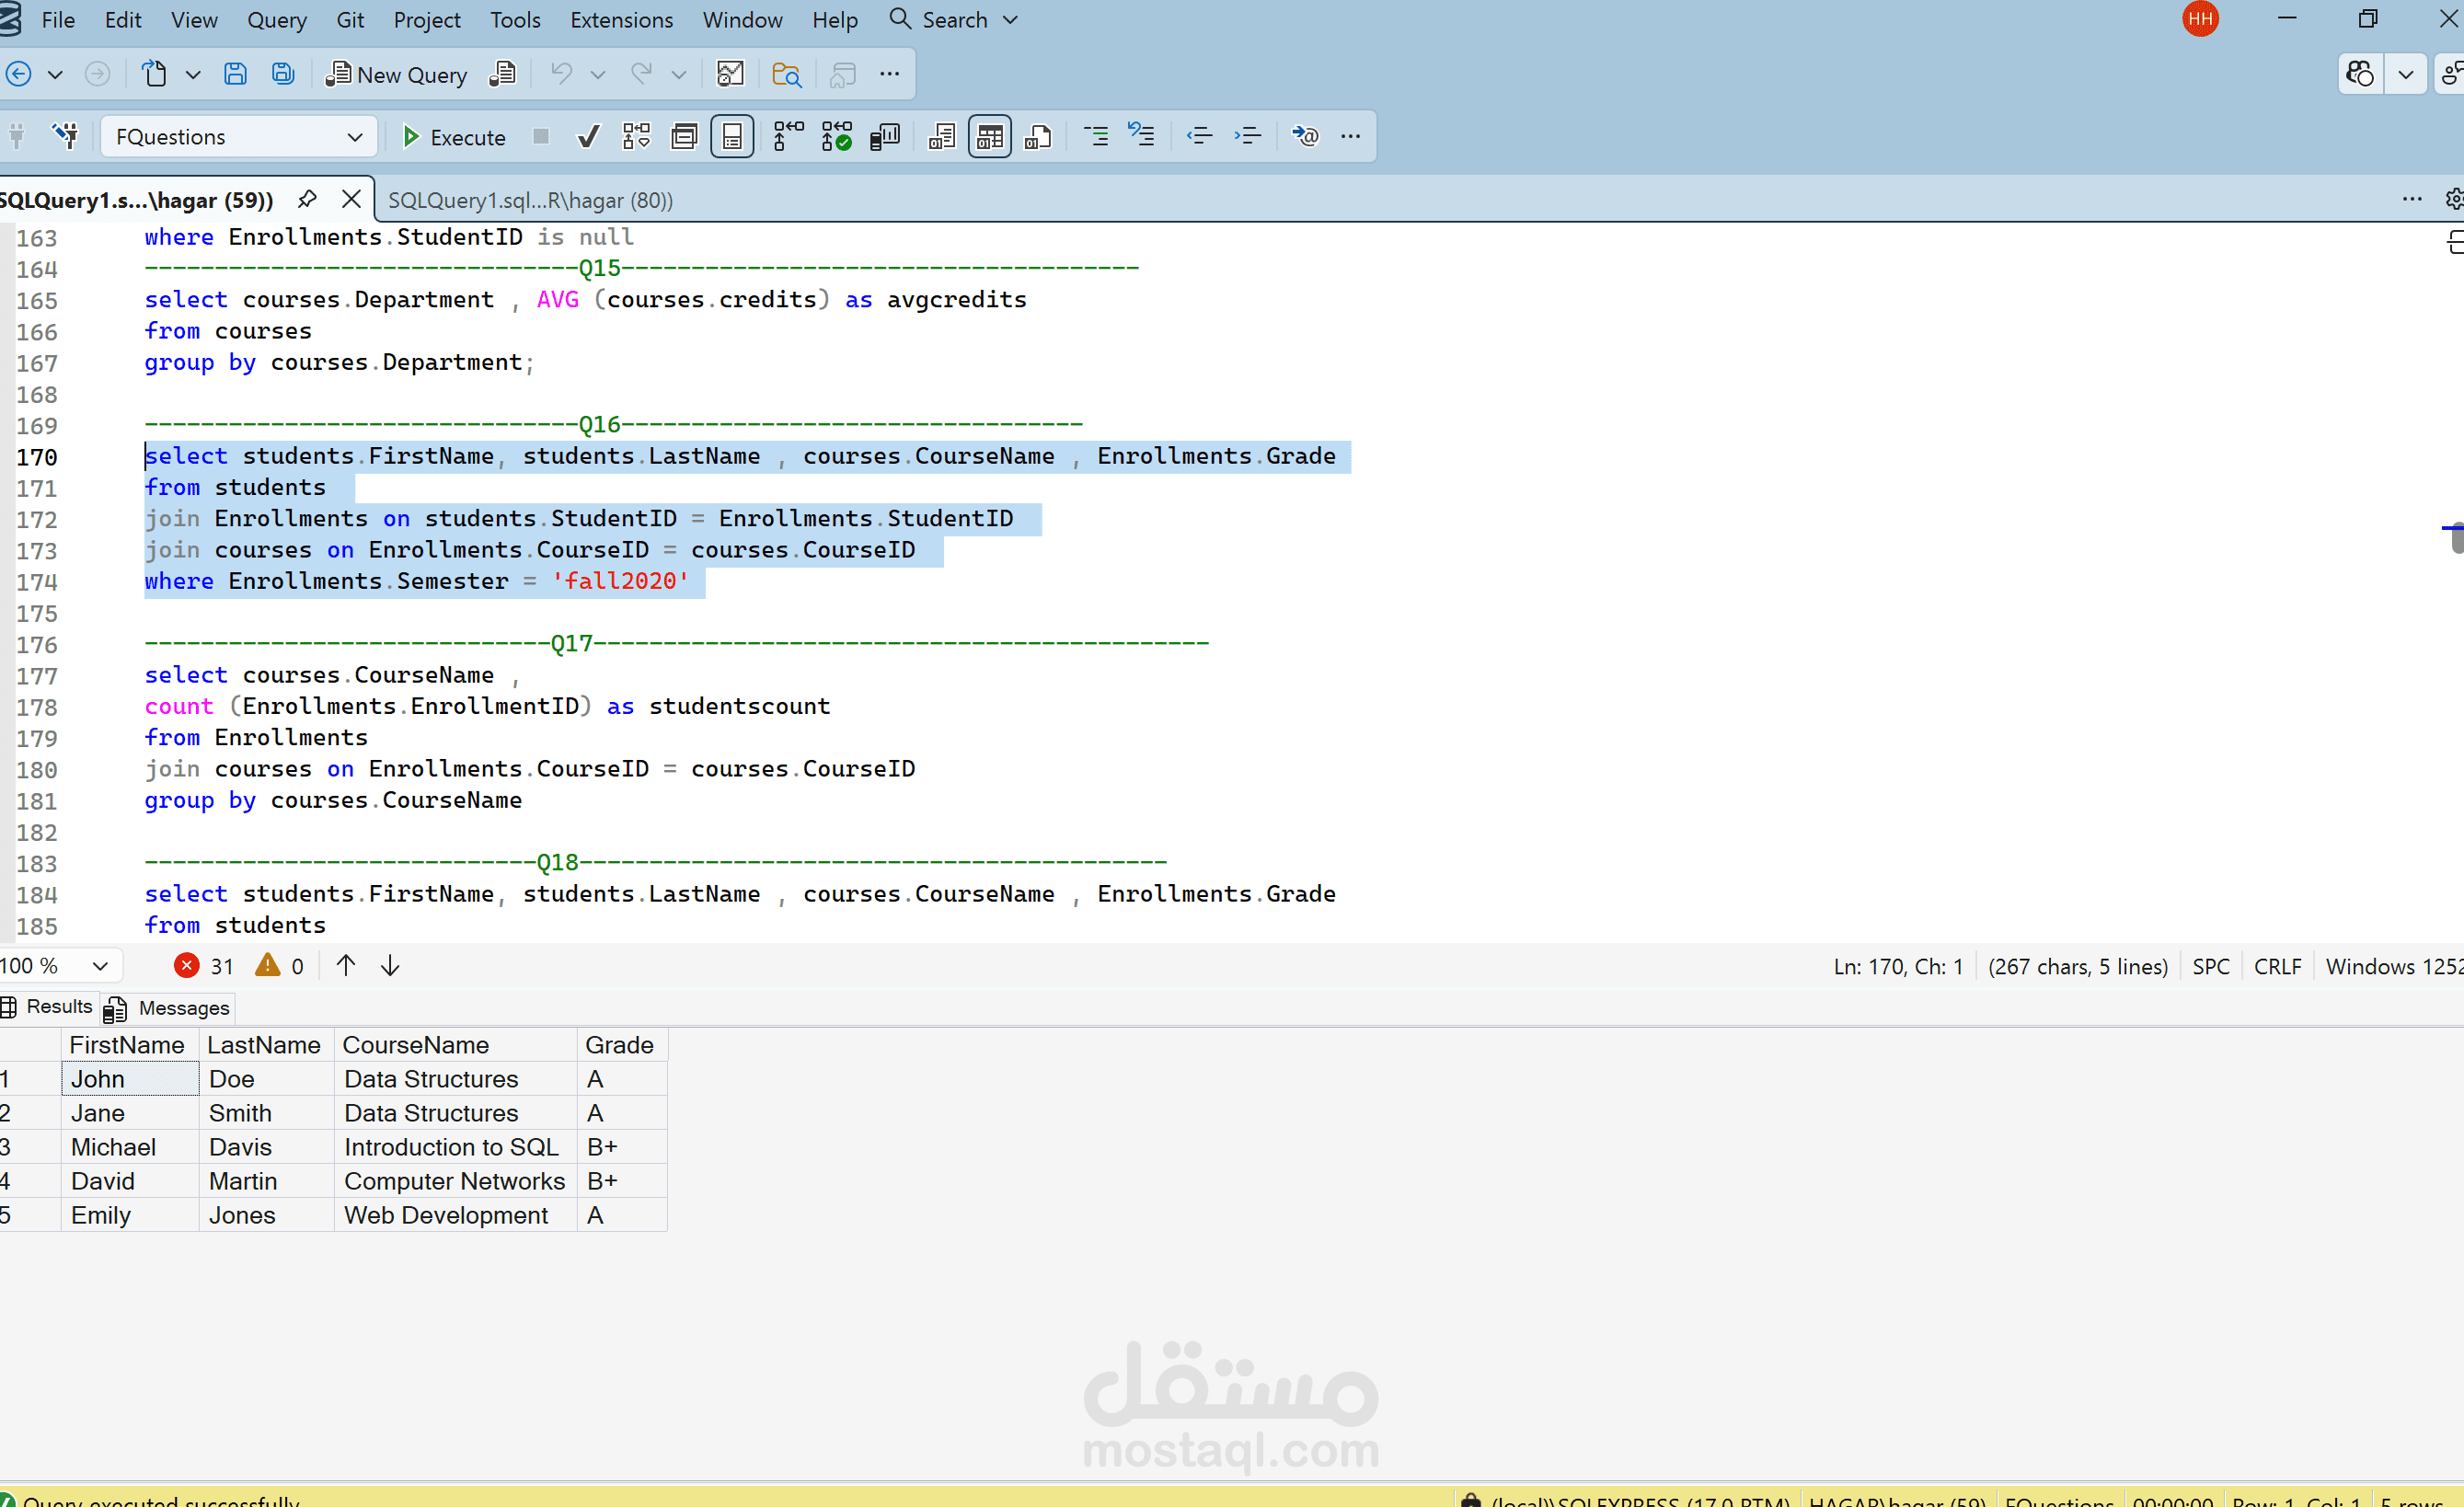
Task: Click the Decrease Indent icon
Action: pyautogui.click(x=1199, y=137)
